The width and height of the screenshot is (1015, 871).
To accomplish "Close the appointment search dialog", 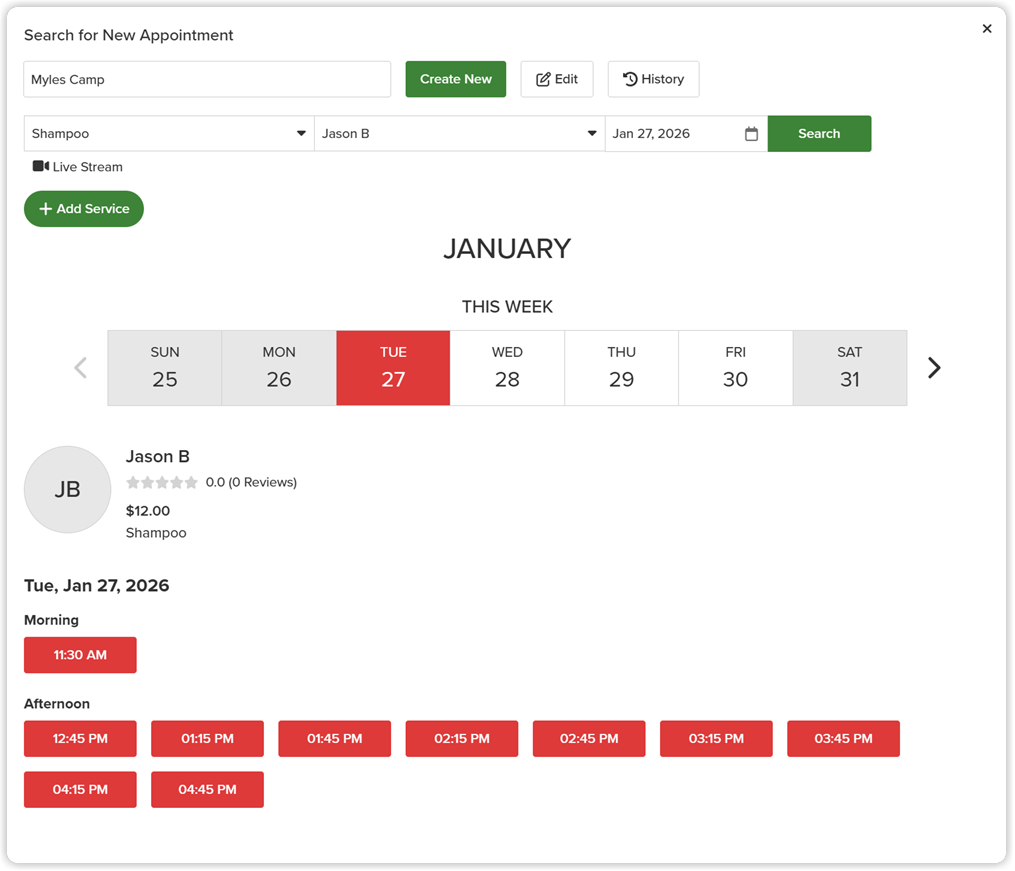I will [x=987, y=28].
